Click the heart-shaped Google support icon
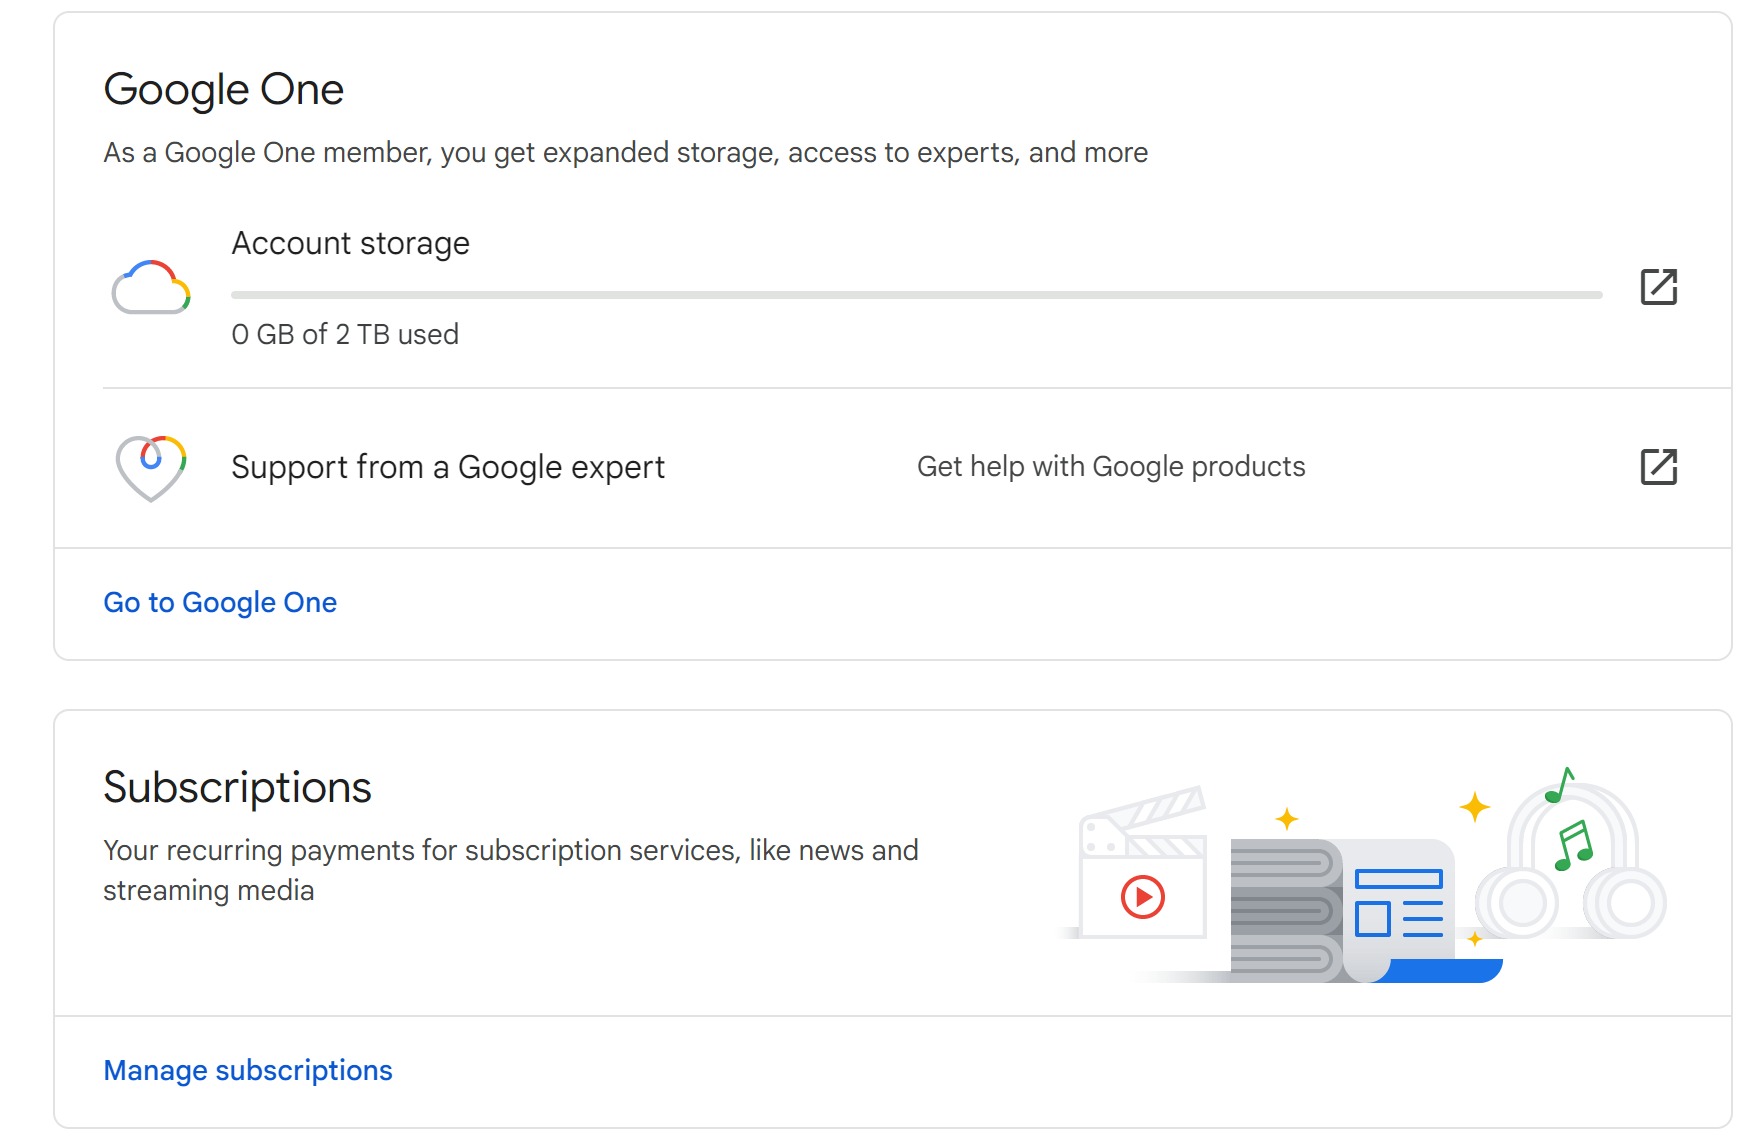Screen dimensions: 1758x1148 (151, 467)
